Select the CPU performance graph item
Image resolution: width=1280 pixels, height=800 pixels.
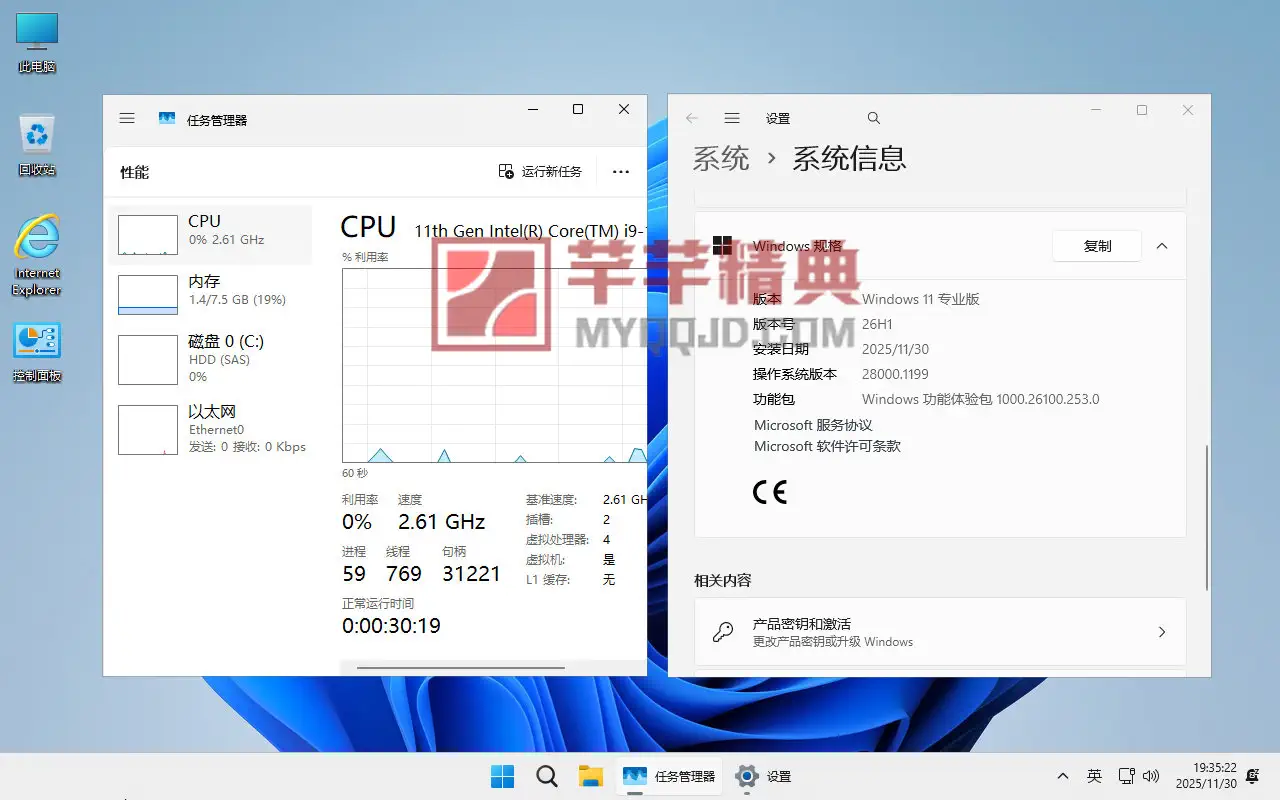(210, 234)
